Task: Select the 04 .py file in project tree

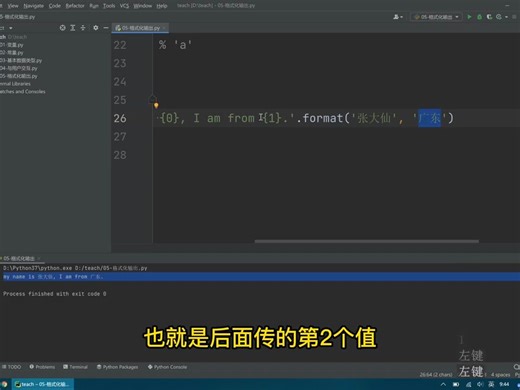Action: pos(19,68)
